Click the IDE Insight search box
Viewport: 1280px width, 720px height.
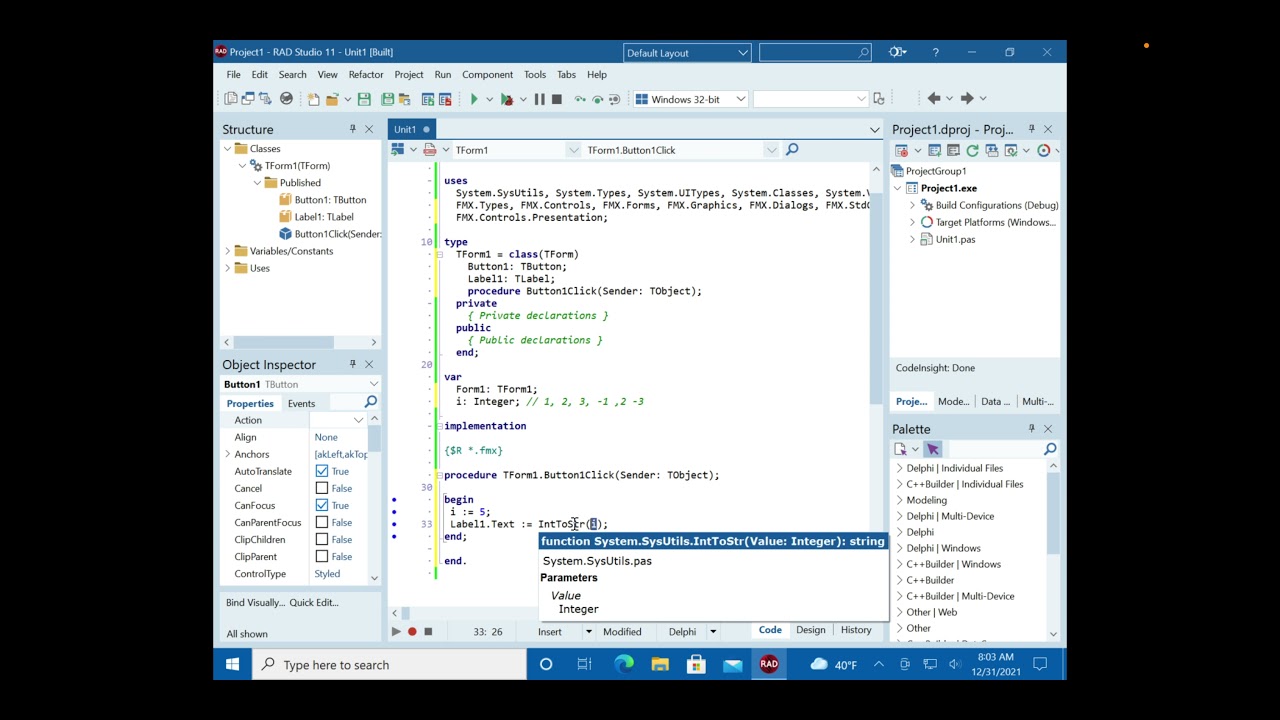[x=815, y=53]
